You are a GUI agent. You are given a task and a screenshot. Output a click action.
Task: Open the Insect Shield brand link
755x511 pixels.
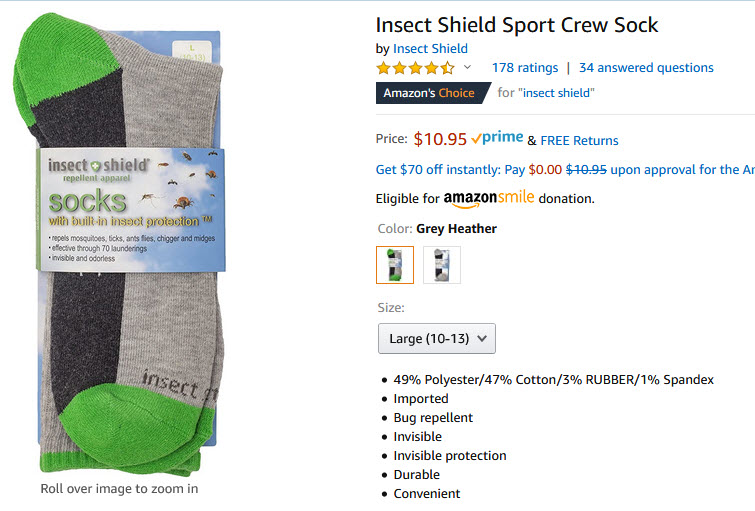click(430, 48)
